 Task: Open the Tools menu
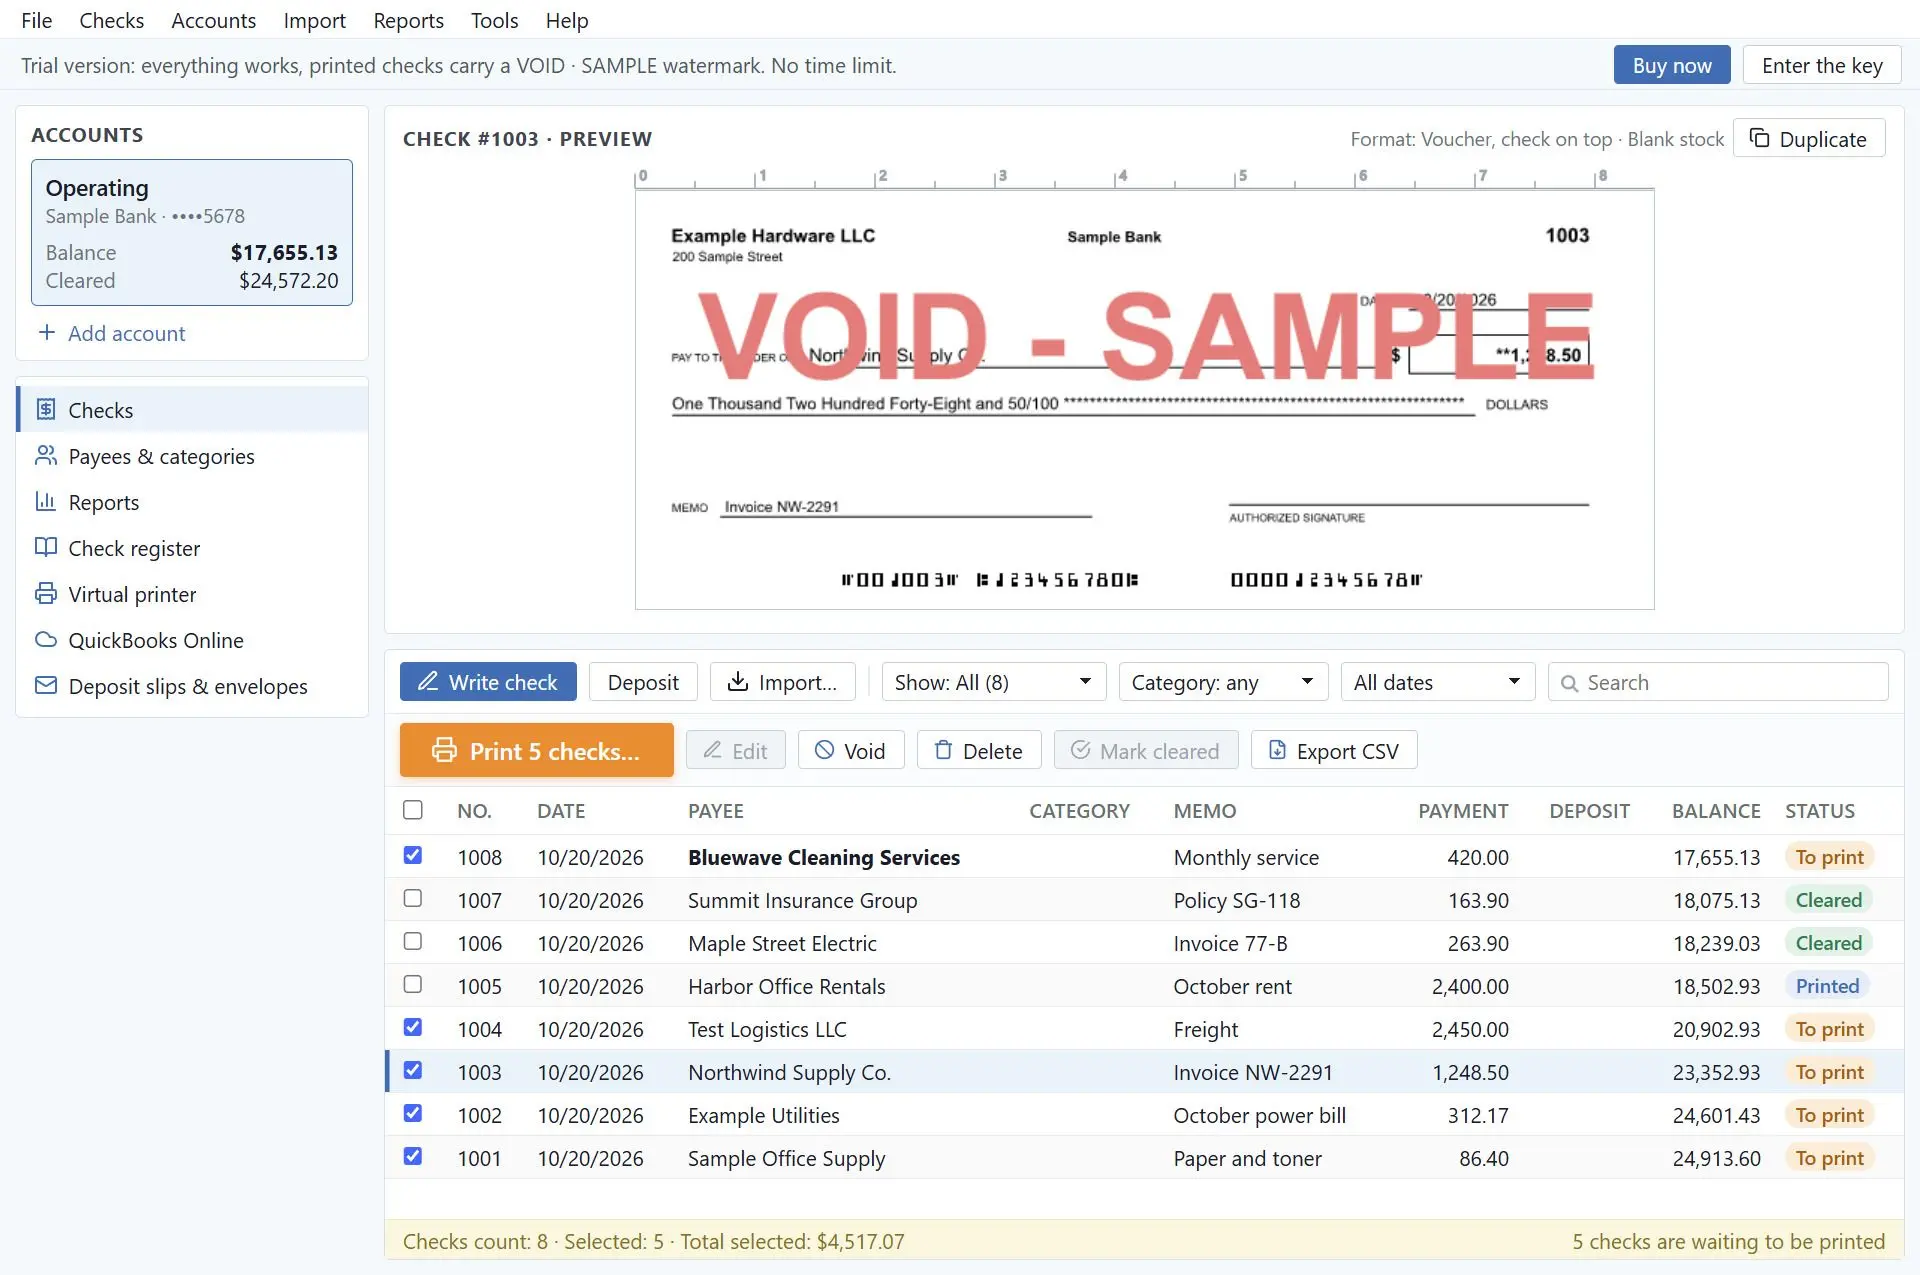494,20
